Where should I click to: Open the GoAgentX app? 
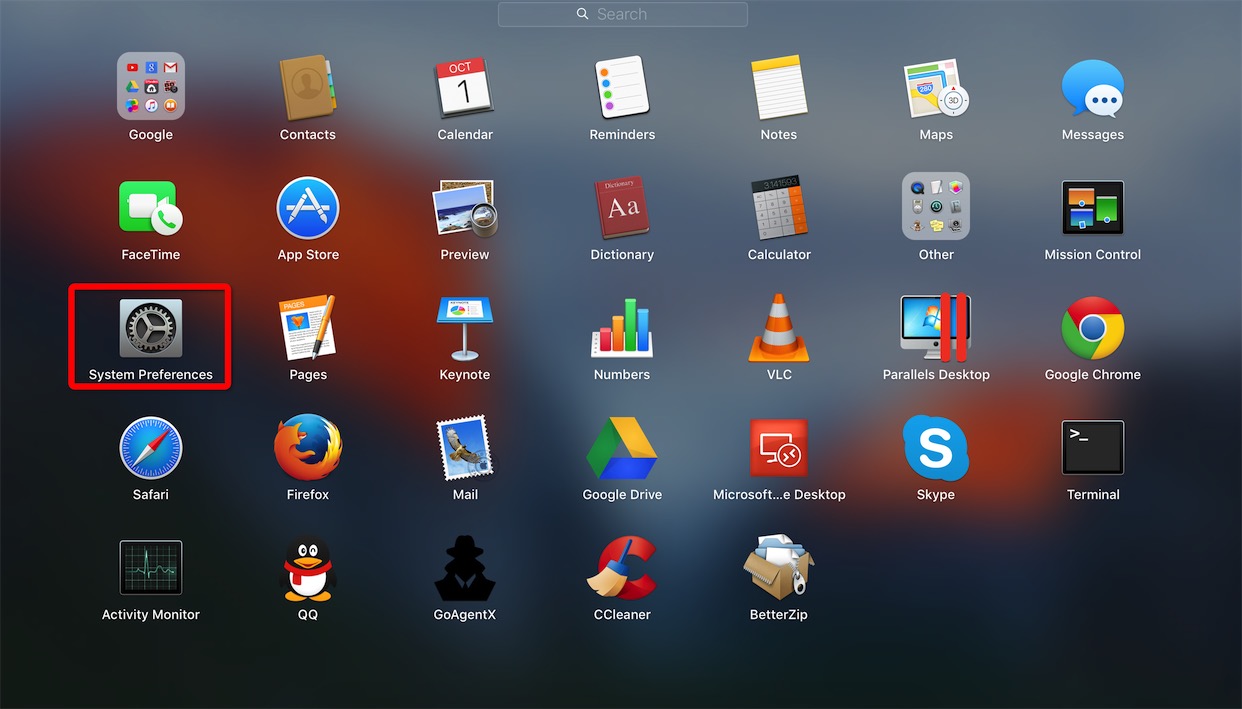pyautogui.click(x=465, y=567)
